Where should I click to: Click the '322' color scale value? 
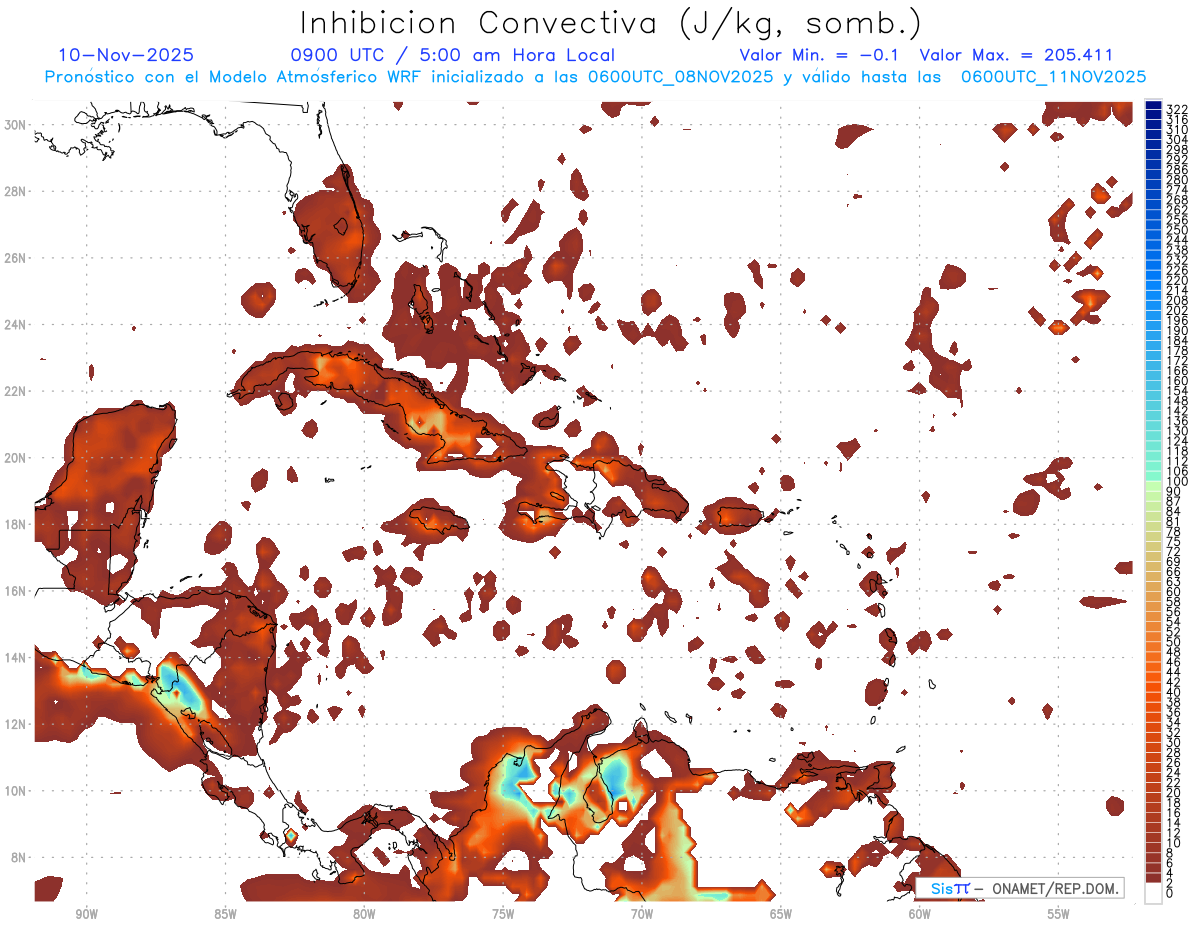1177,109
